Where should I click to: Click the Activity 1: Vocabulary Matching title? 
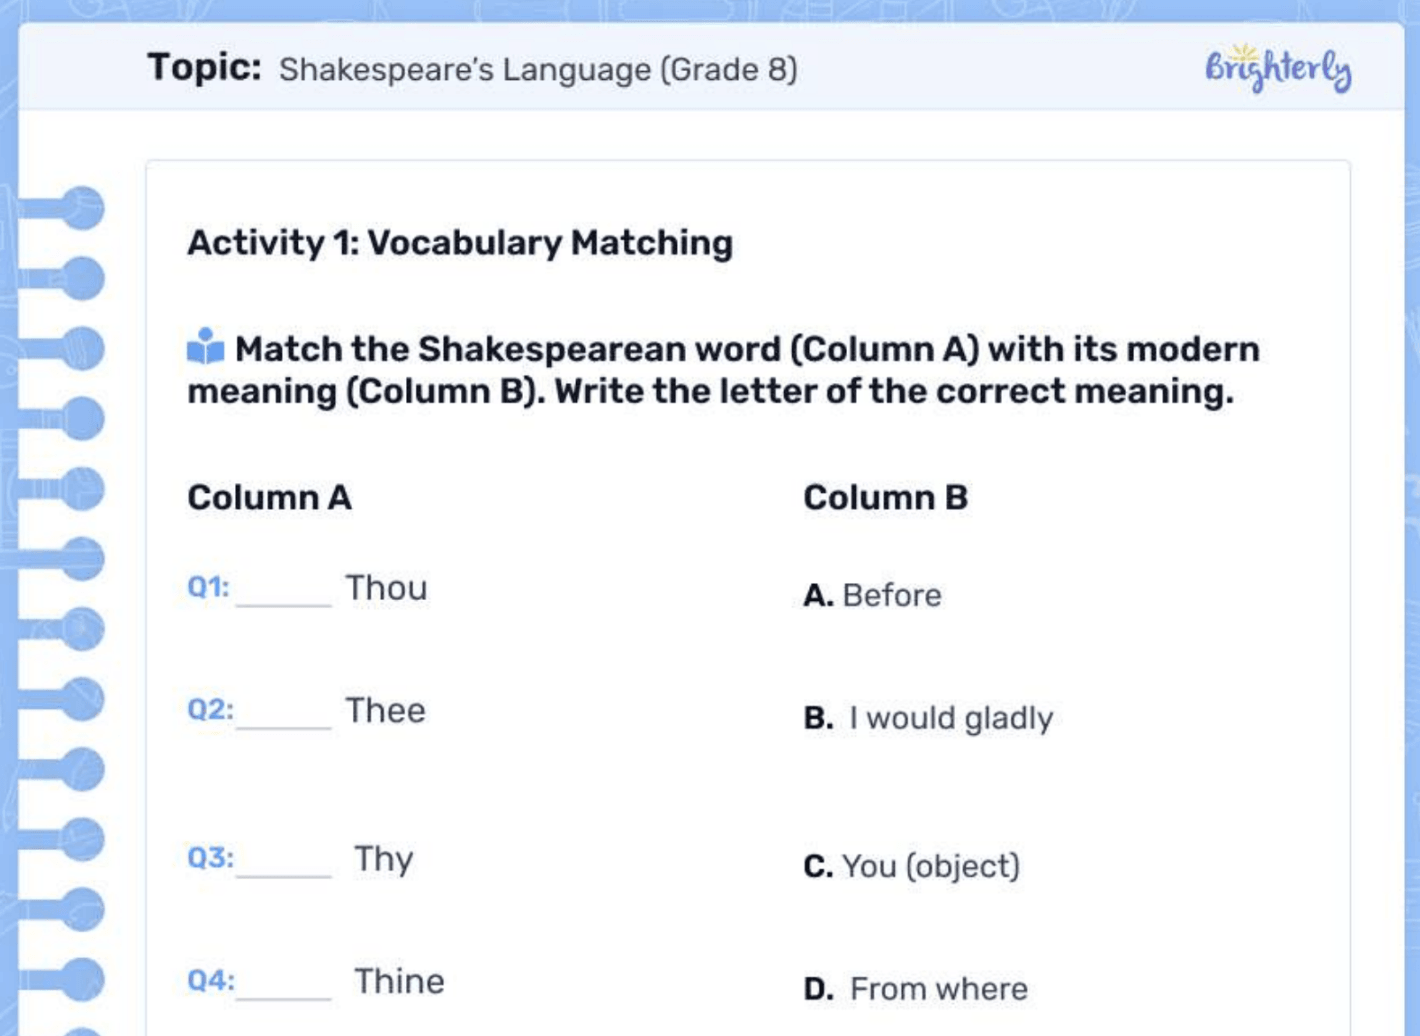click(x=460, y=242)
